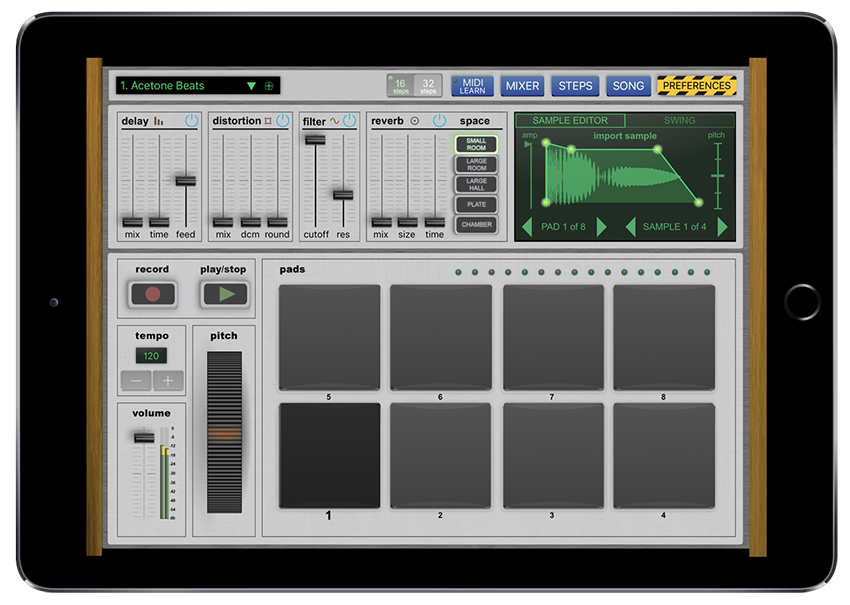The image size is (850, 605).
Task: Toggle the distortion power switch
Action: coord(283,121)
